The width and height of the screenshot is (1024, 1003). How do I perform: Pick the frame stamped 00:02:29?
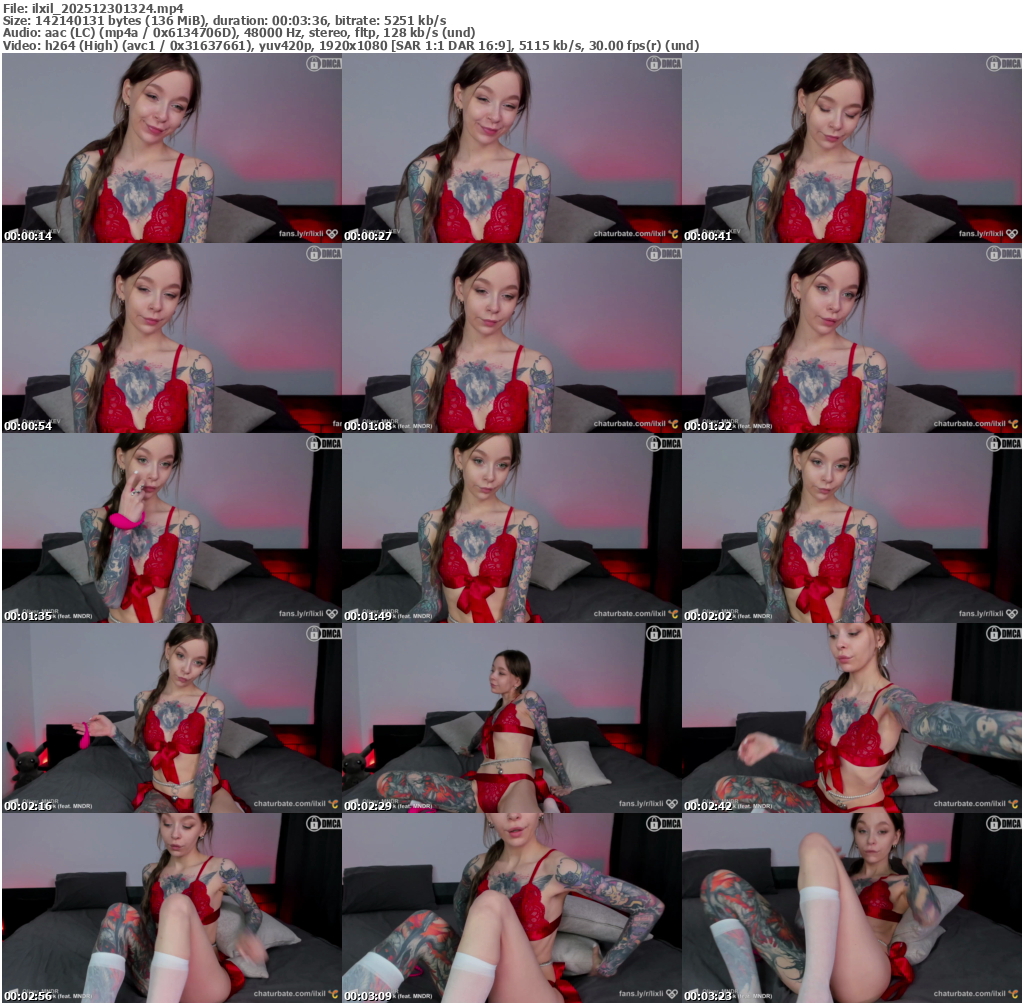click(x=511, y=718)
